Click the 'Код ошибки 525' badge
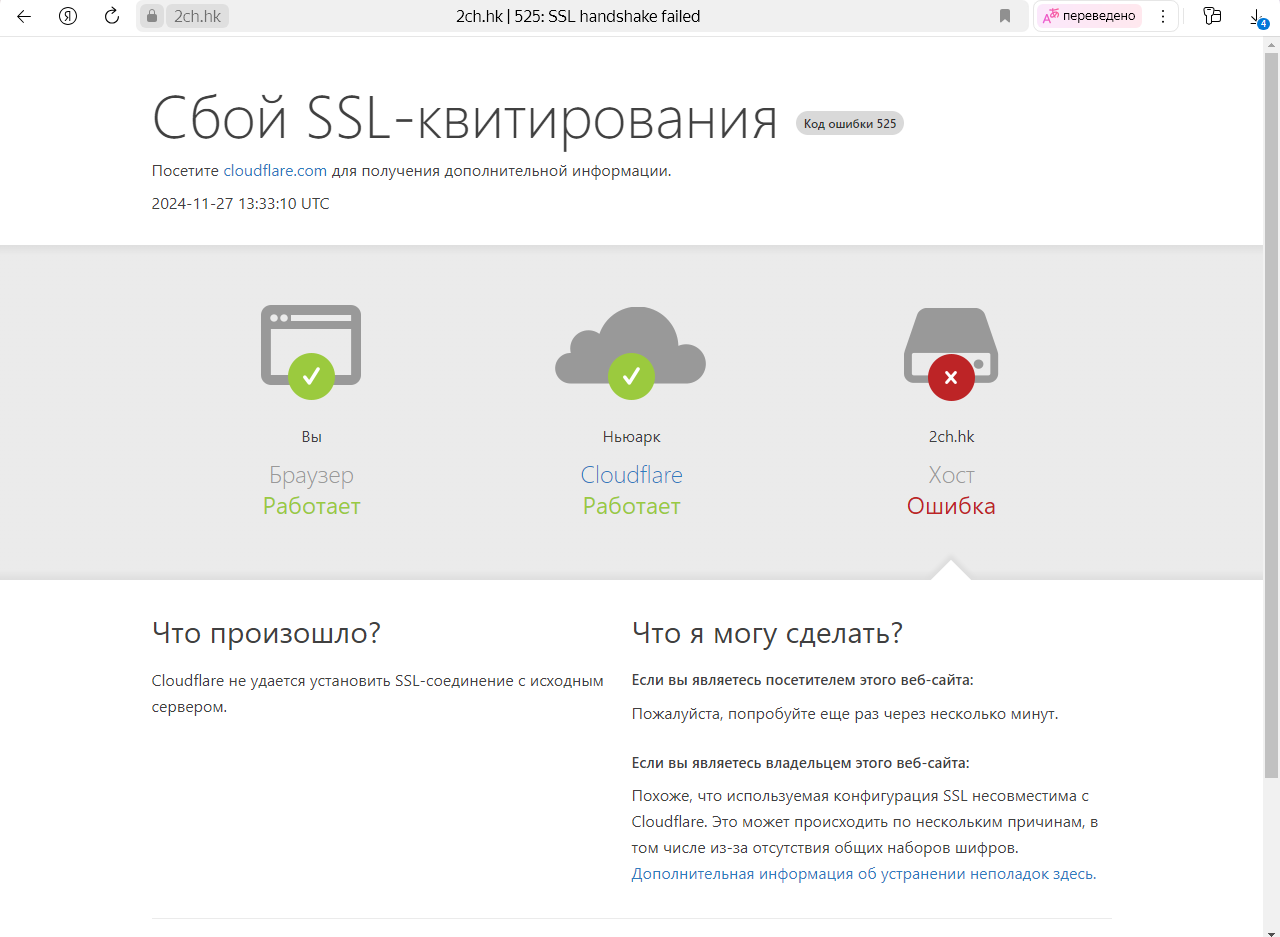This screenshot has width=1280, height=937. (850, 124)
